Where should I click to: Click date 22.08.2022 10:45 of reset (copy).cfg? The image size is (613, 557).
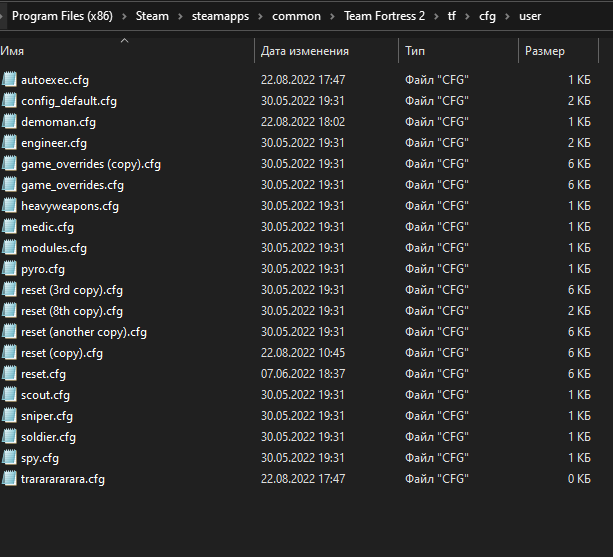point(303,353)
